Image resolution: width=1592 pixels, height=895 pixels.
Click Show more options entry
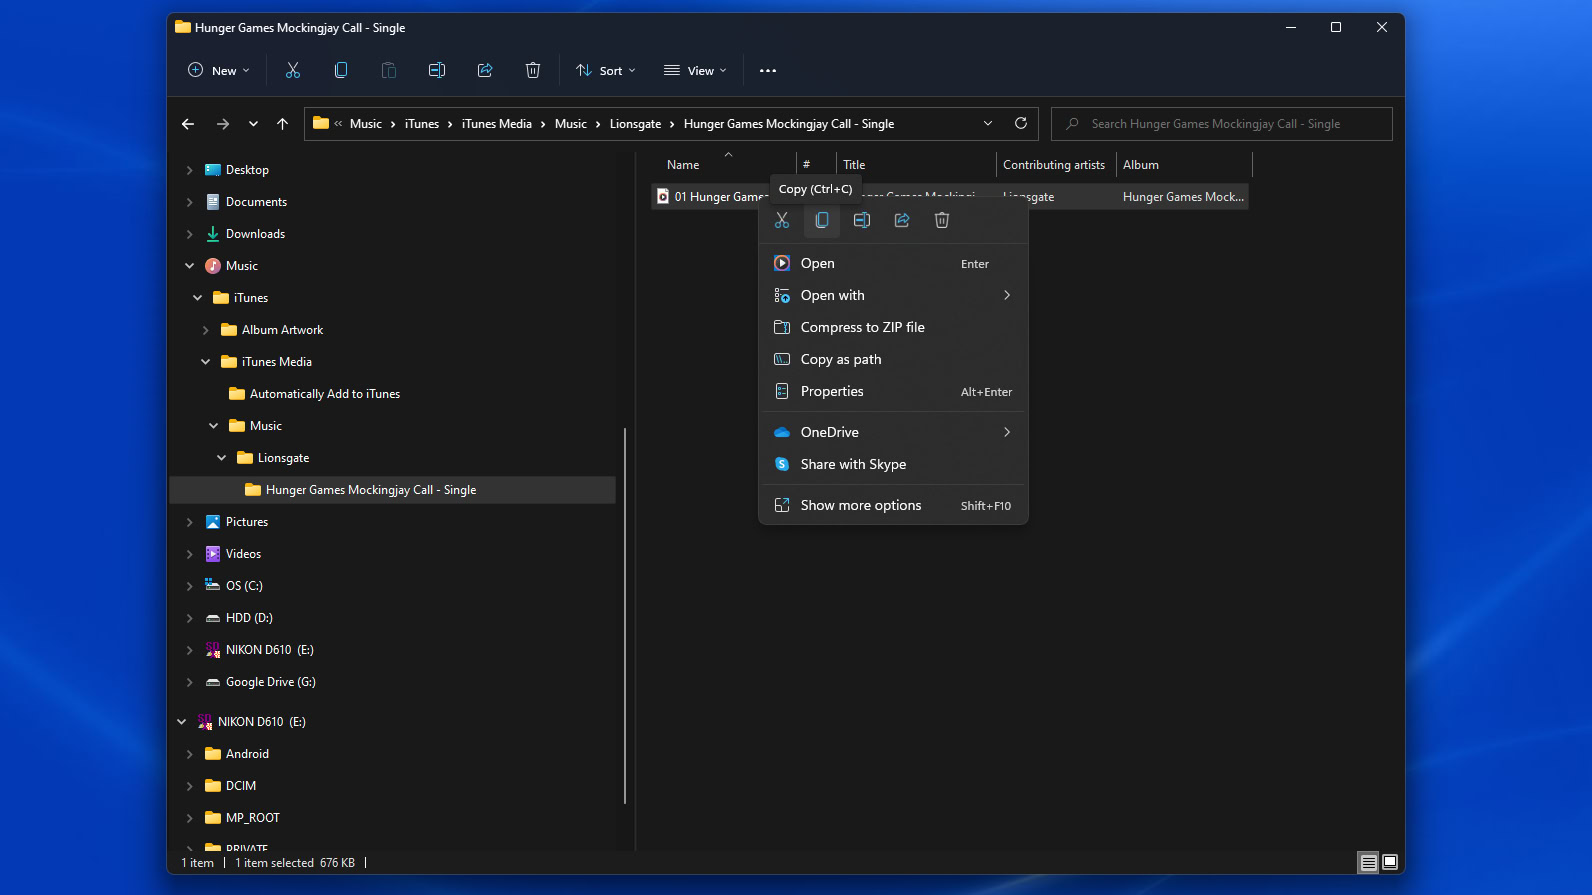click(861, 506)
